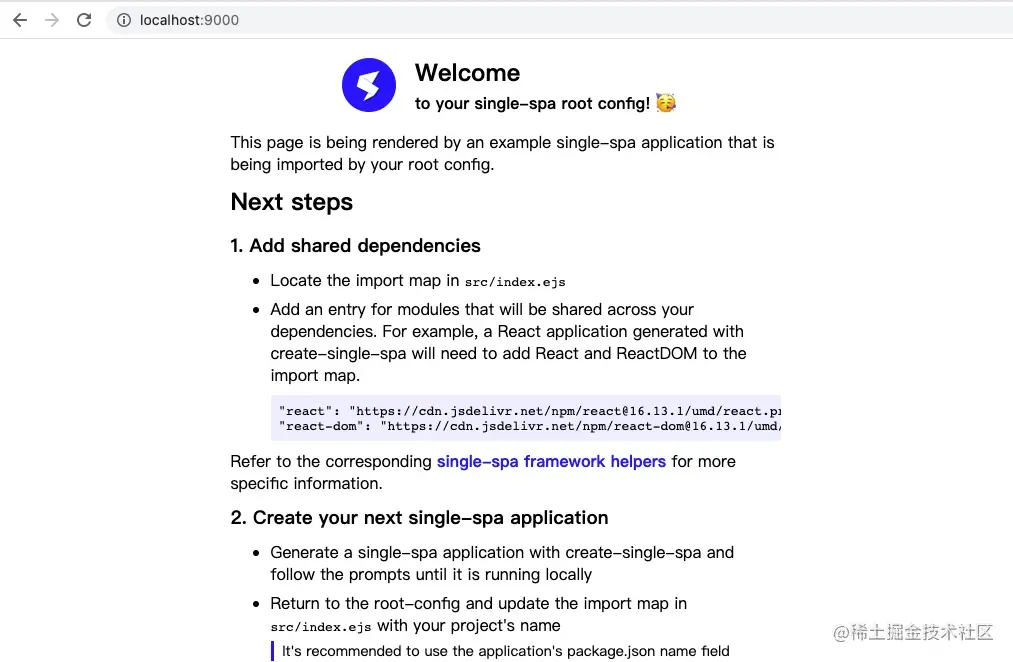Select heading 2. Create your next single-spa application

(419, 517)
